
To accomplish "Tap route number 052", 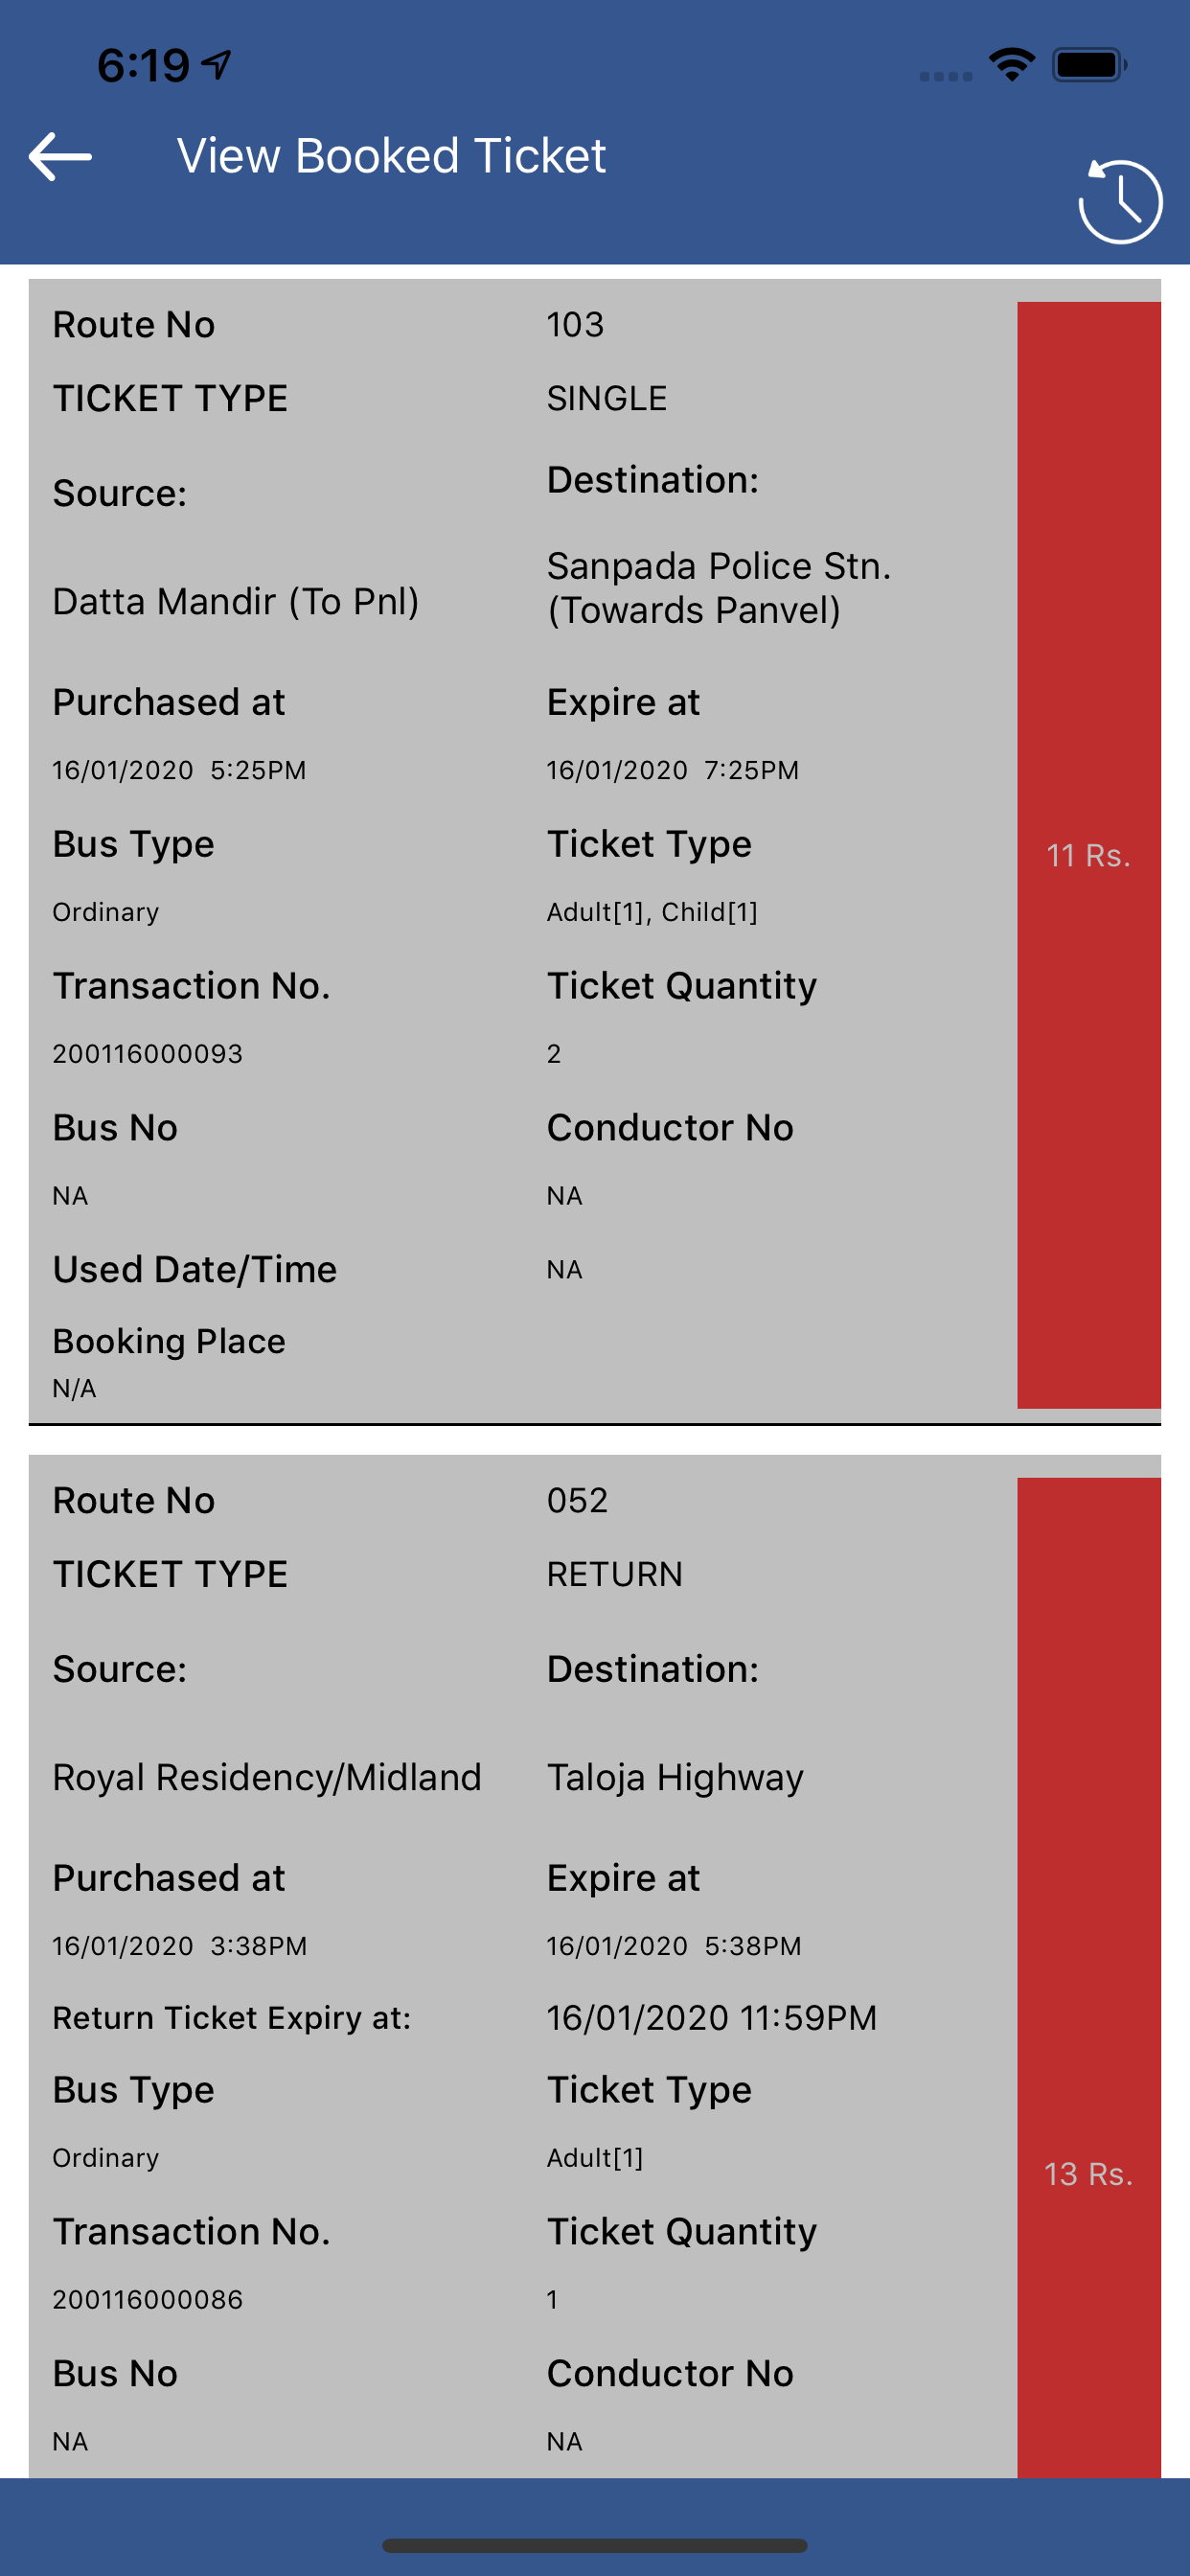I will [x=577, y=1501].
